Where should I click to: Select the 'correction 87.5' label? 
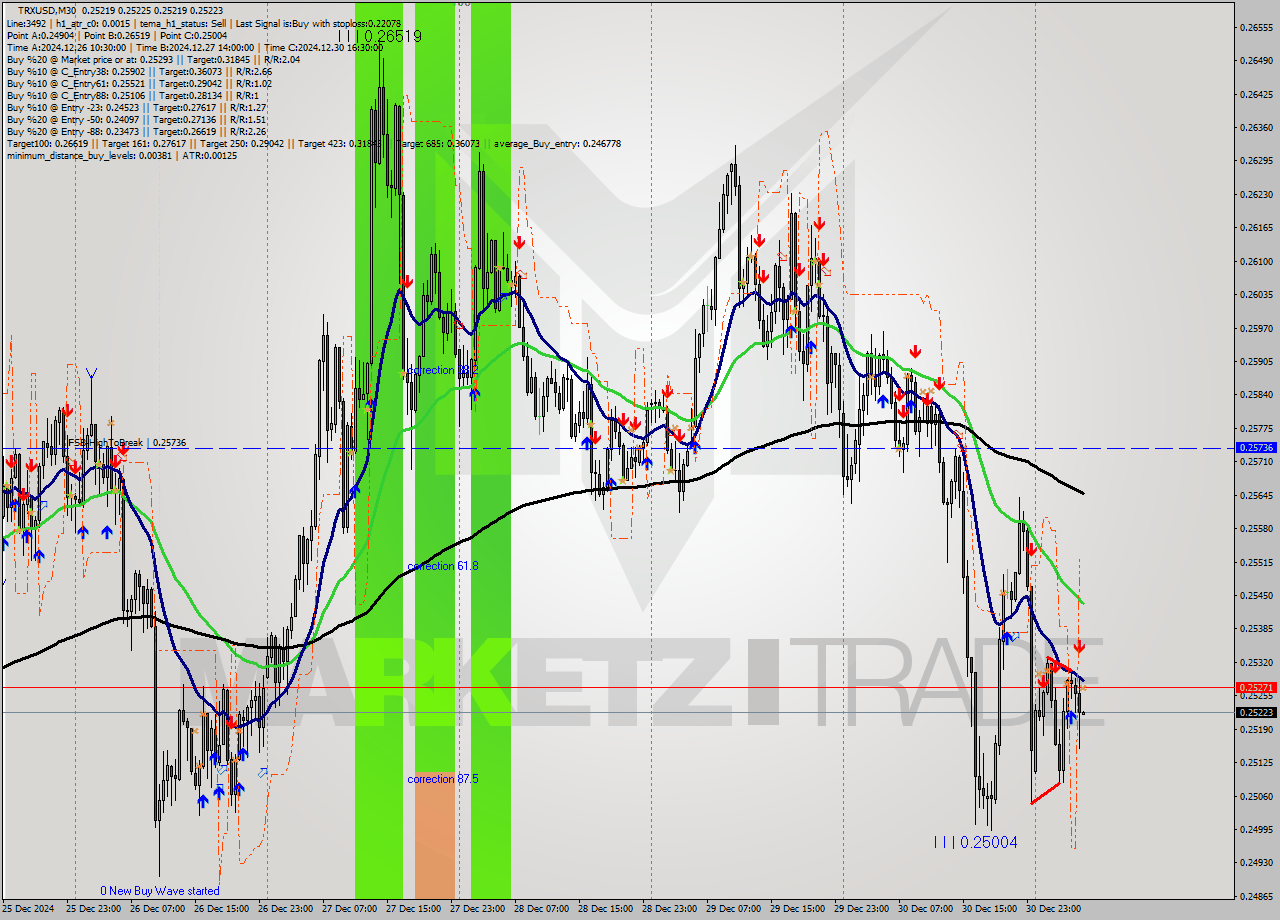pyautogui.click(x=443, y=779)
